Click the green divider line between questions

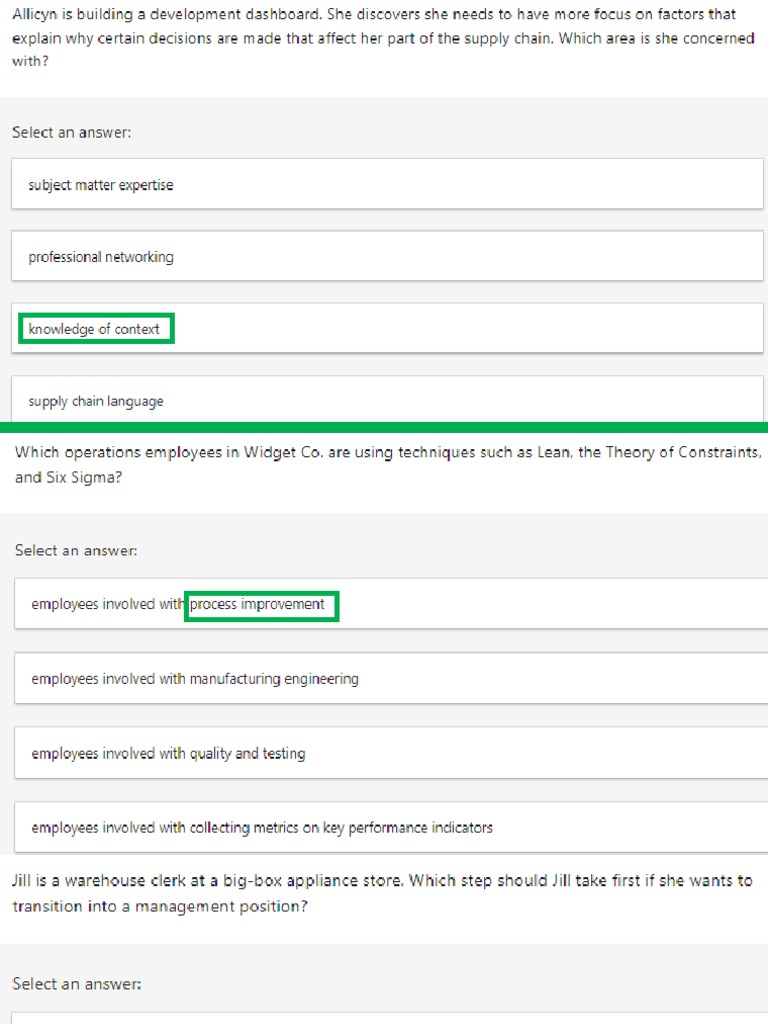tap(384, 427)
